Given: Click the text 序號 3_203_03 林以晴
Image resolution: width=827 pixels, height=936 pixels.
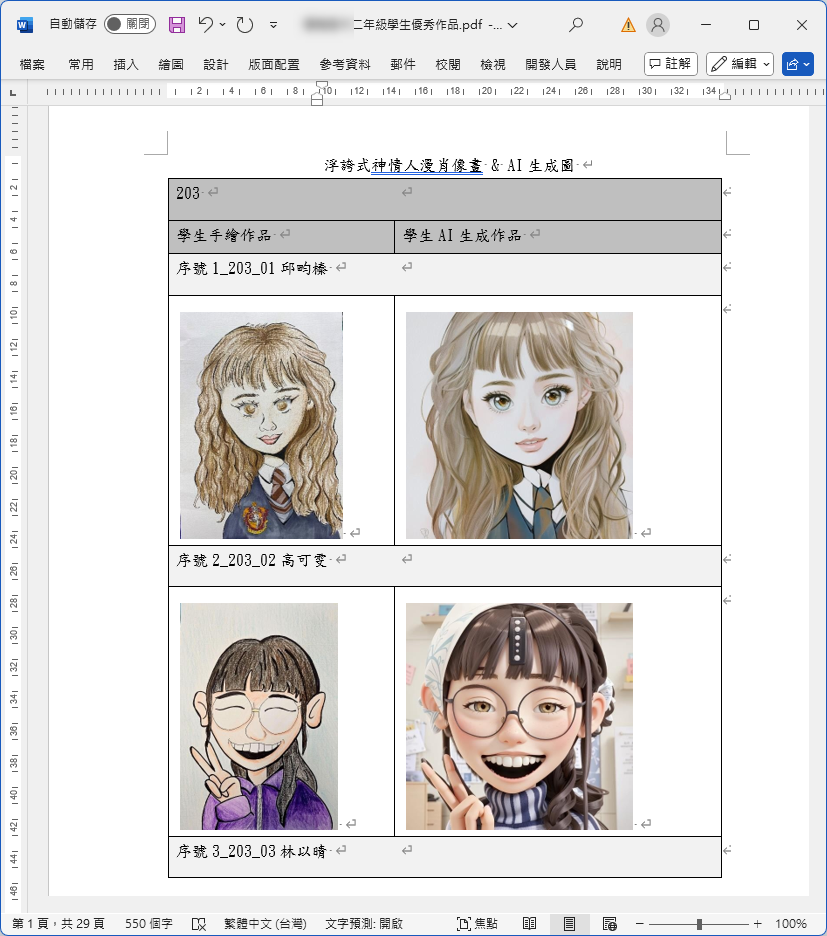Looking at the screenshot, I should (251, 851).
